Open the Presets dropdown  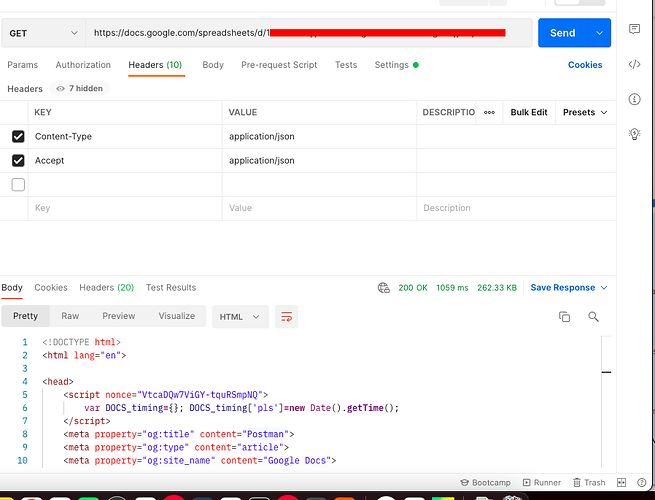585,112
